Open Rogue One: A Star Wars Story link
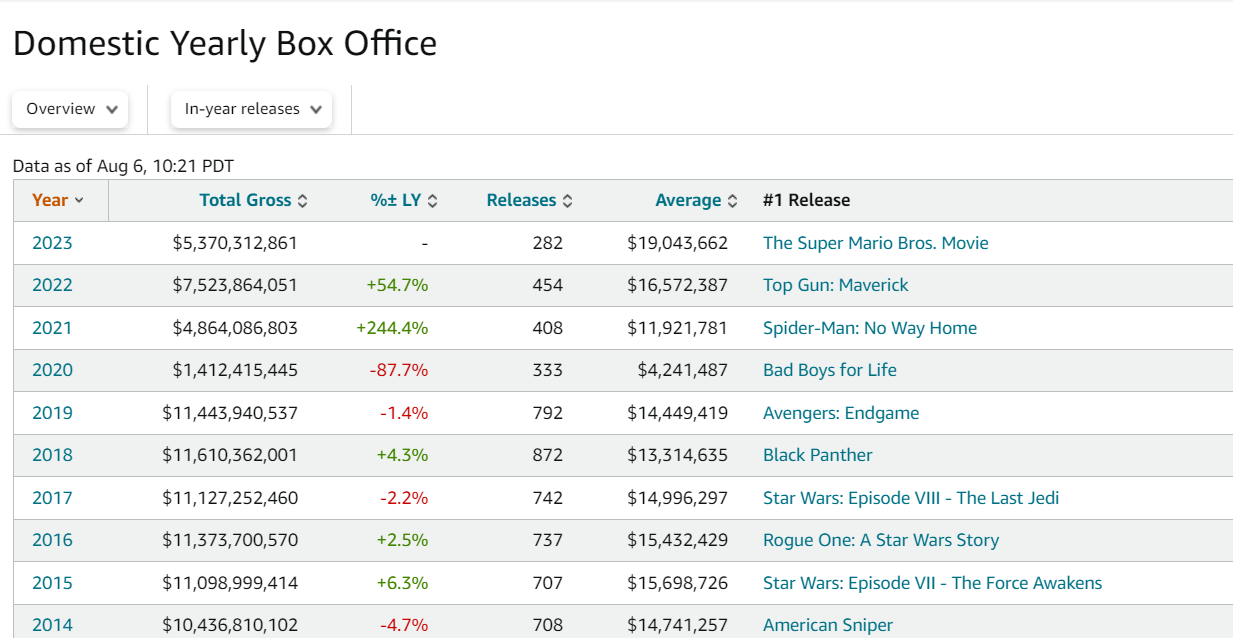Screen dimensions: 1233x638 click(x=881, y=540)
